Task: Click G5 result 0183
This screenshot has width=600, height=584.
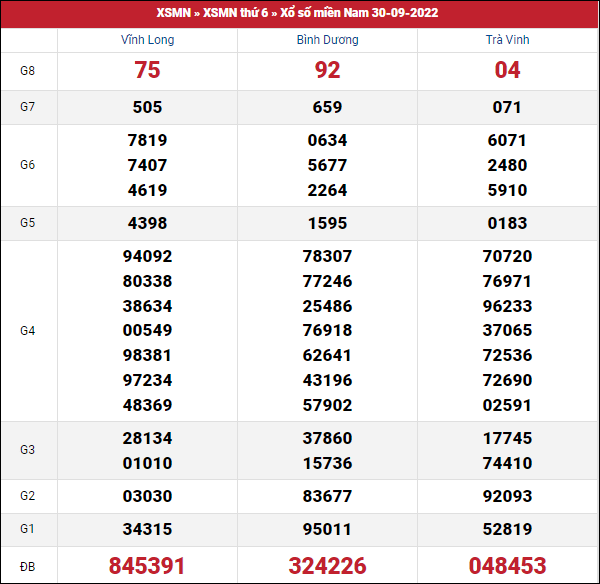Action: (x=507, y=223)
